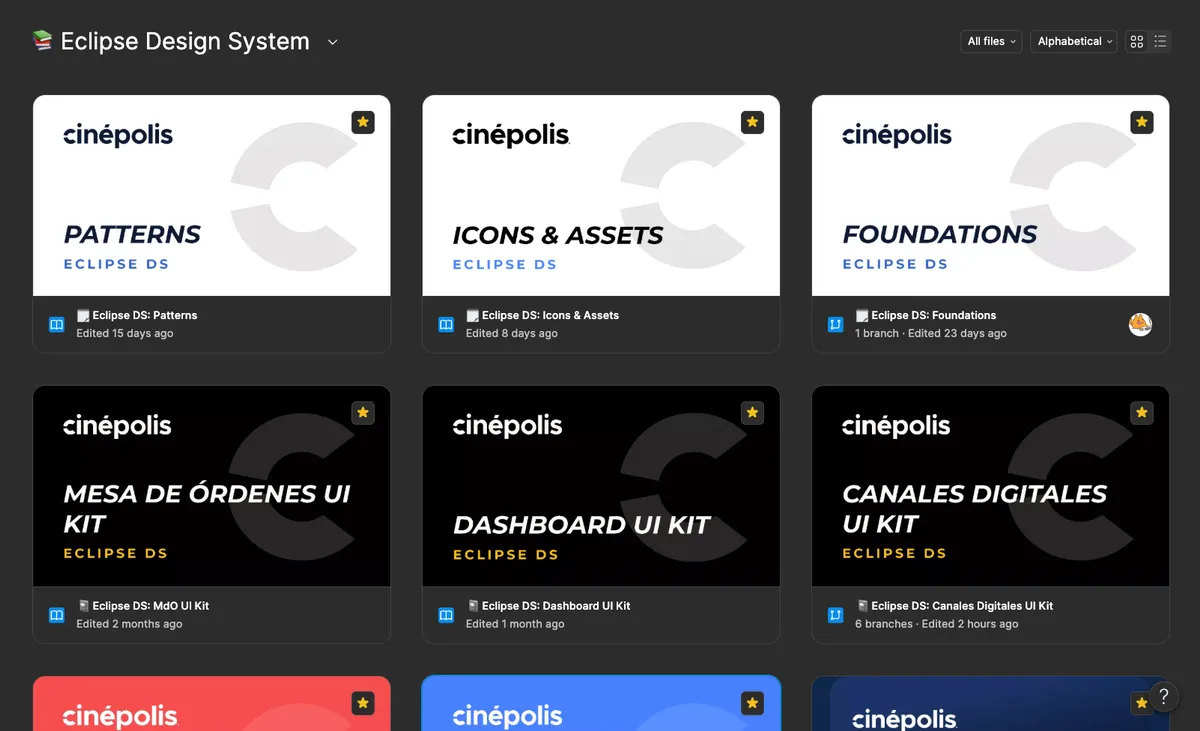1200x731 pixels.
Task: Click the 'Edited 2 months ago' text
Action: point(129,624)
